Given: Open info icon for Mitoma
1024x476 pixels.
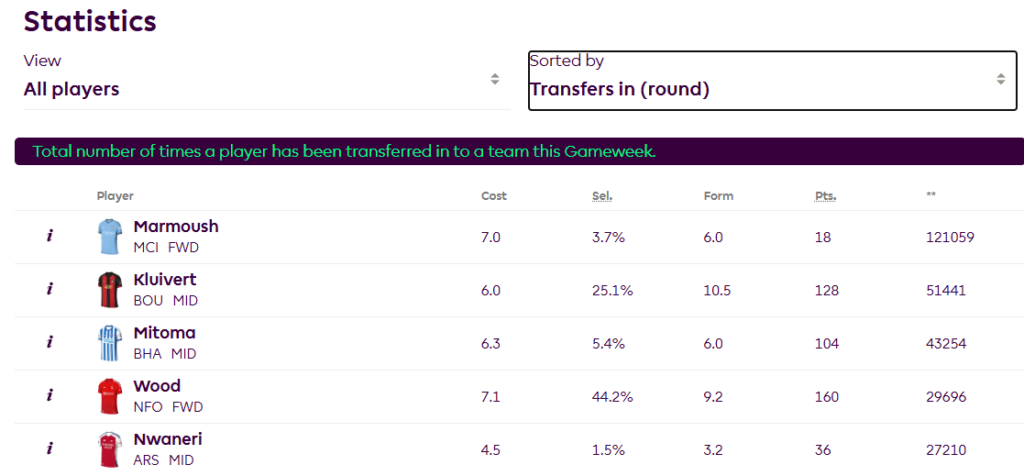Looking at the screenshot, I should coord(49,343).
